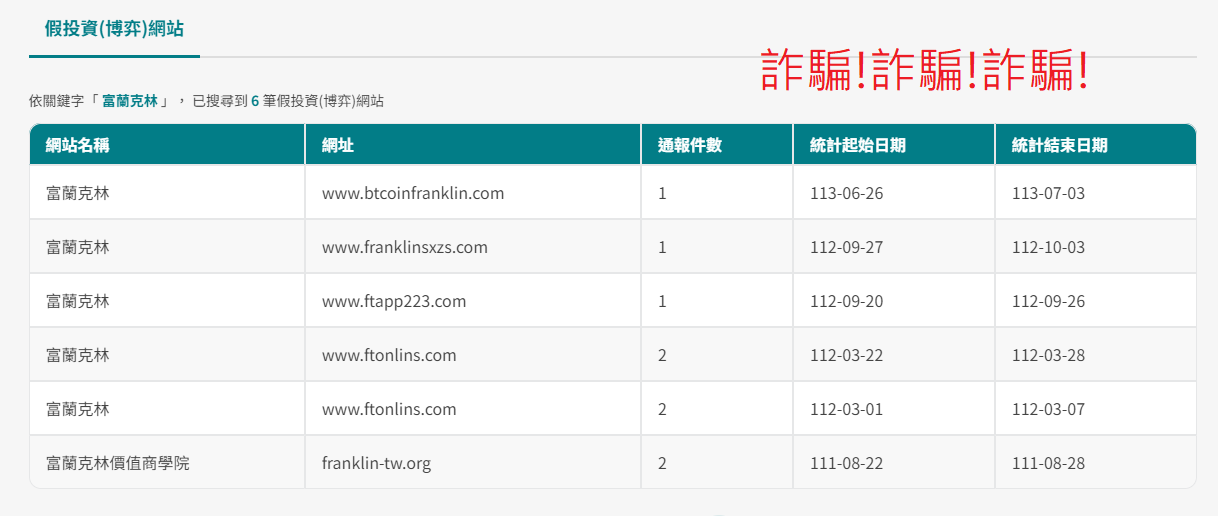Click the 113-06-26 start date cell

coord(846,193)
